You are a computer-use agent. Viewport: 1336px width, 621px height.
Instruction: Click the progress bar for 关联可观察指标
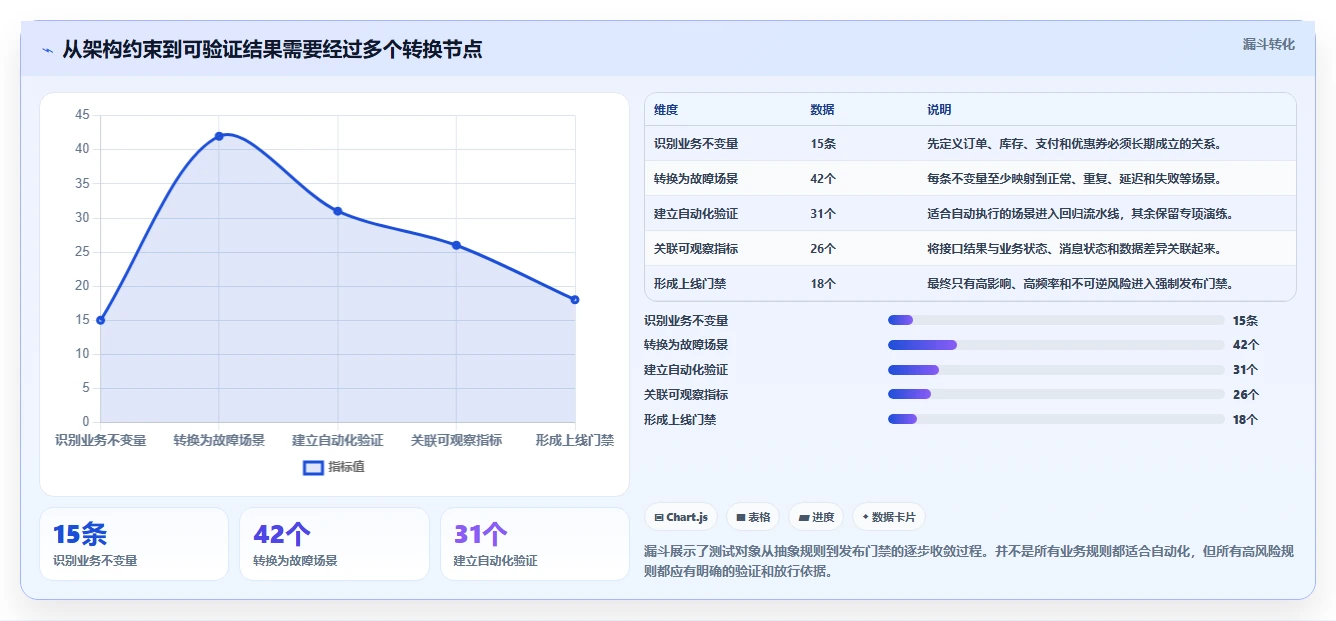[x=1056, y=394]
